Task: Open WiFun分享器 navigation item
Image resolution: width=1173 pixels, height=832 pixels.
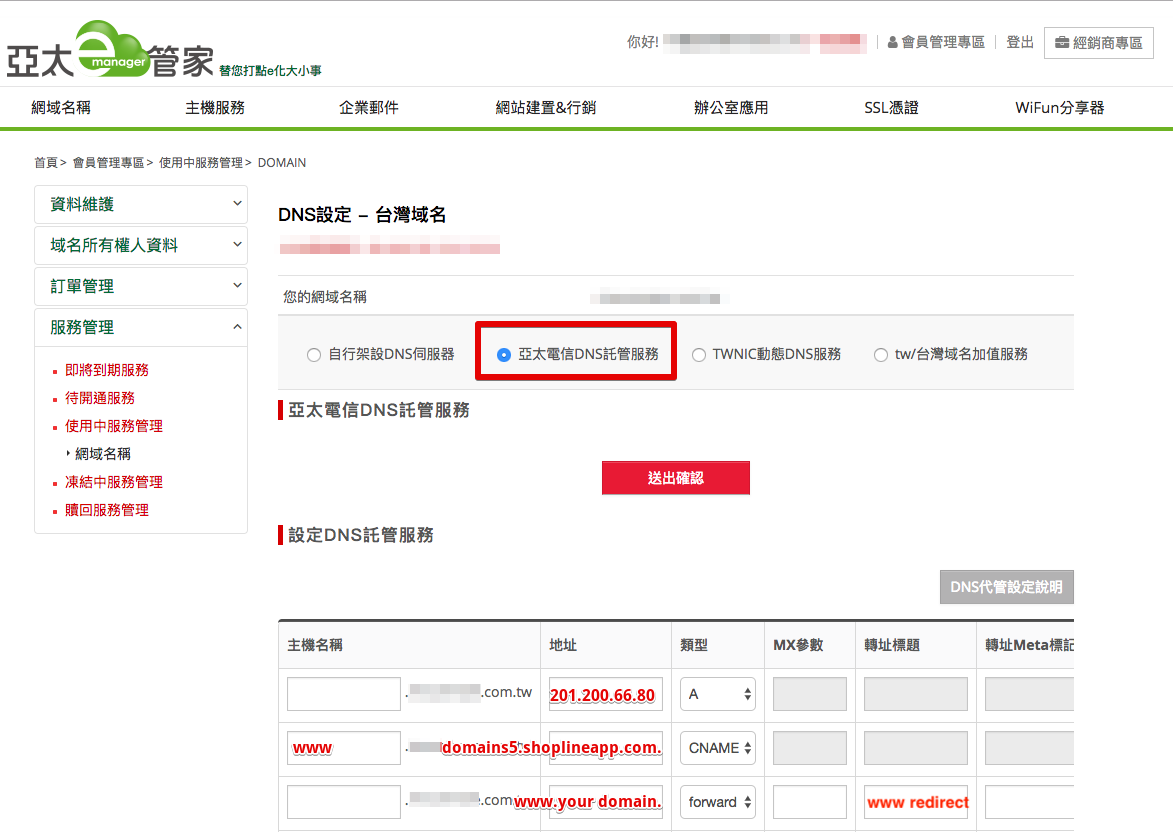Action: point(1059,108)
